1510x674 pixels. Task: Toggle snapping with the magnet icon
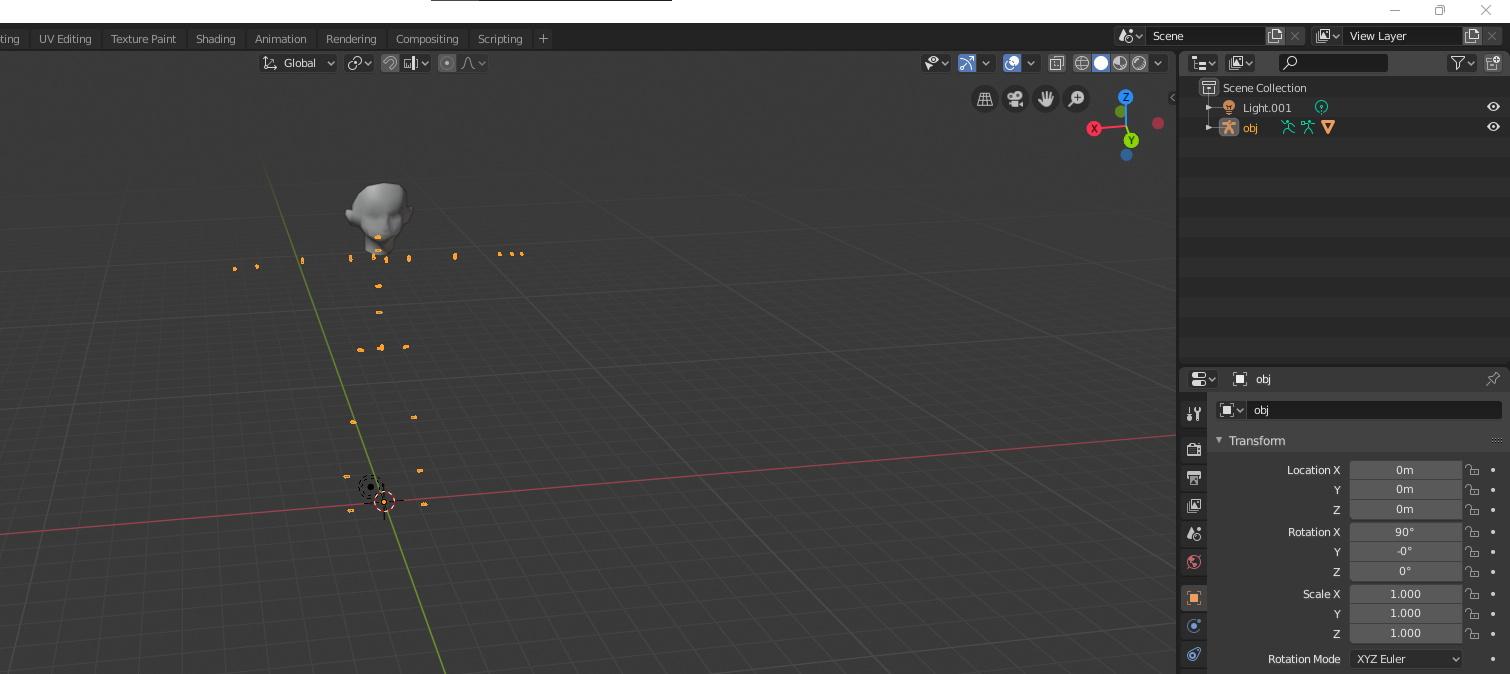[x=390, y=62]
